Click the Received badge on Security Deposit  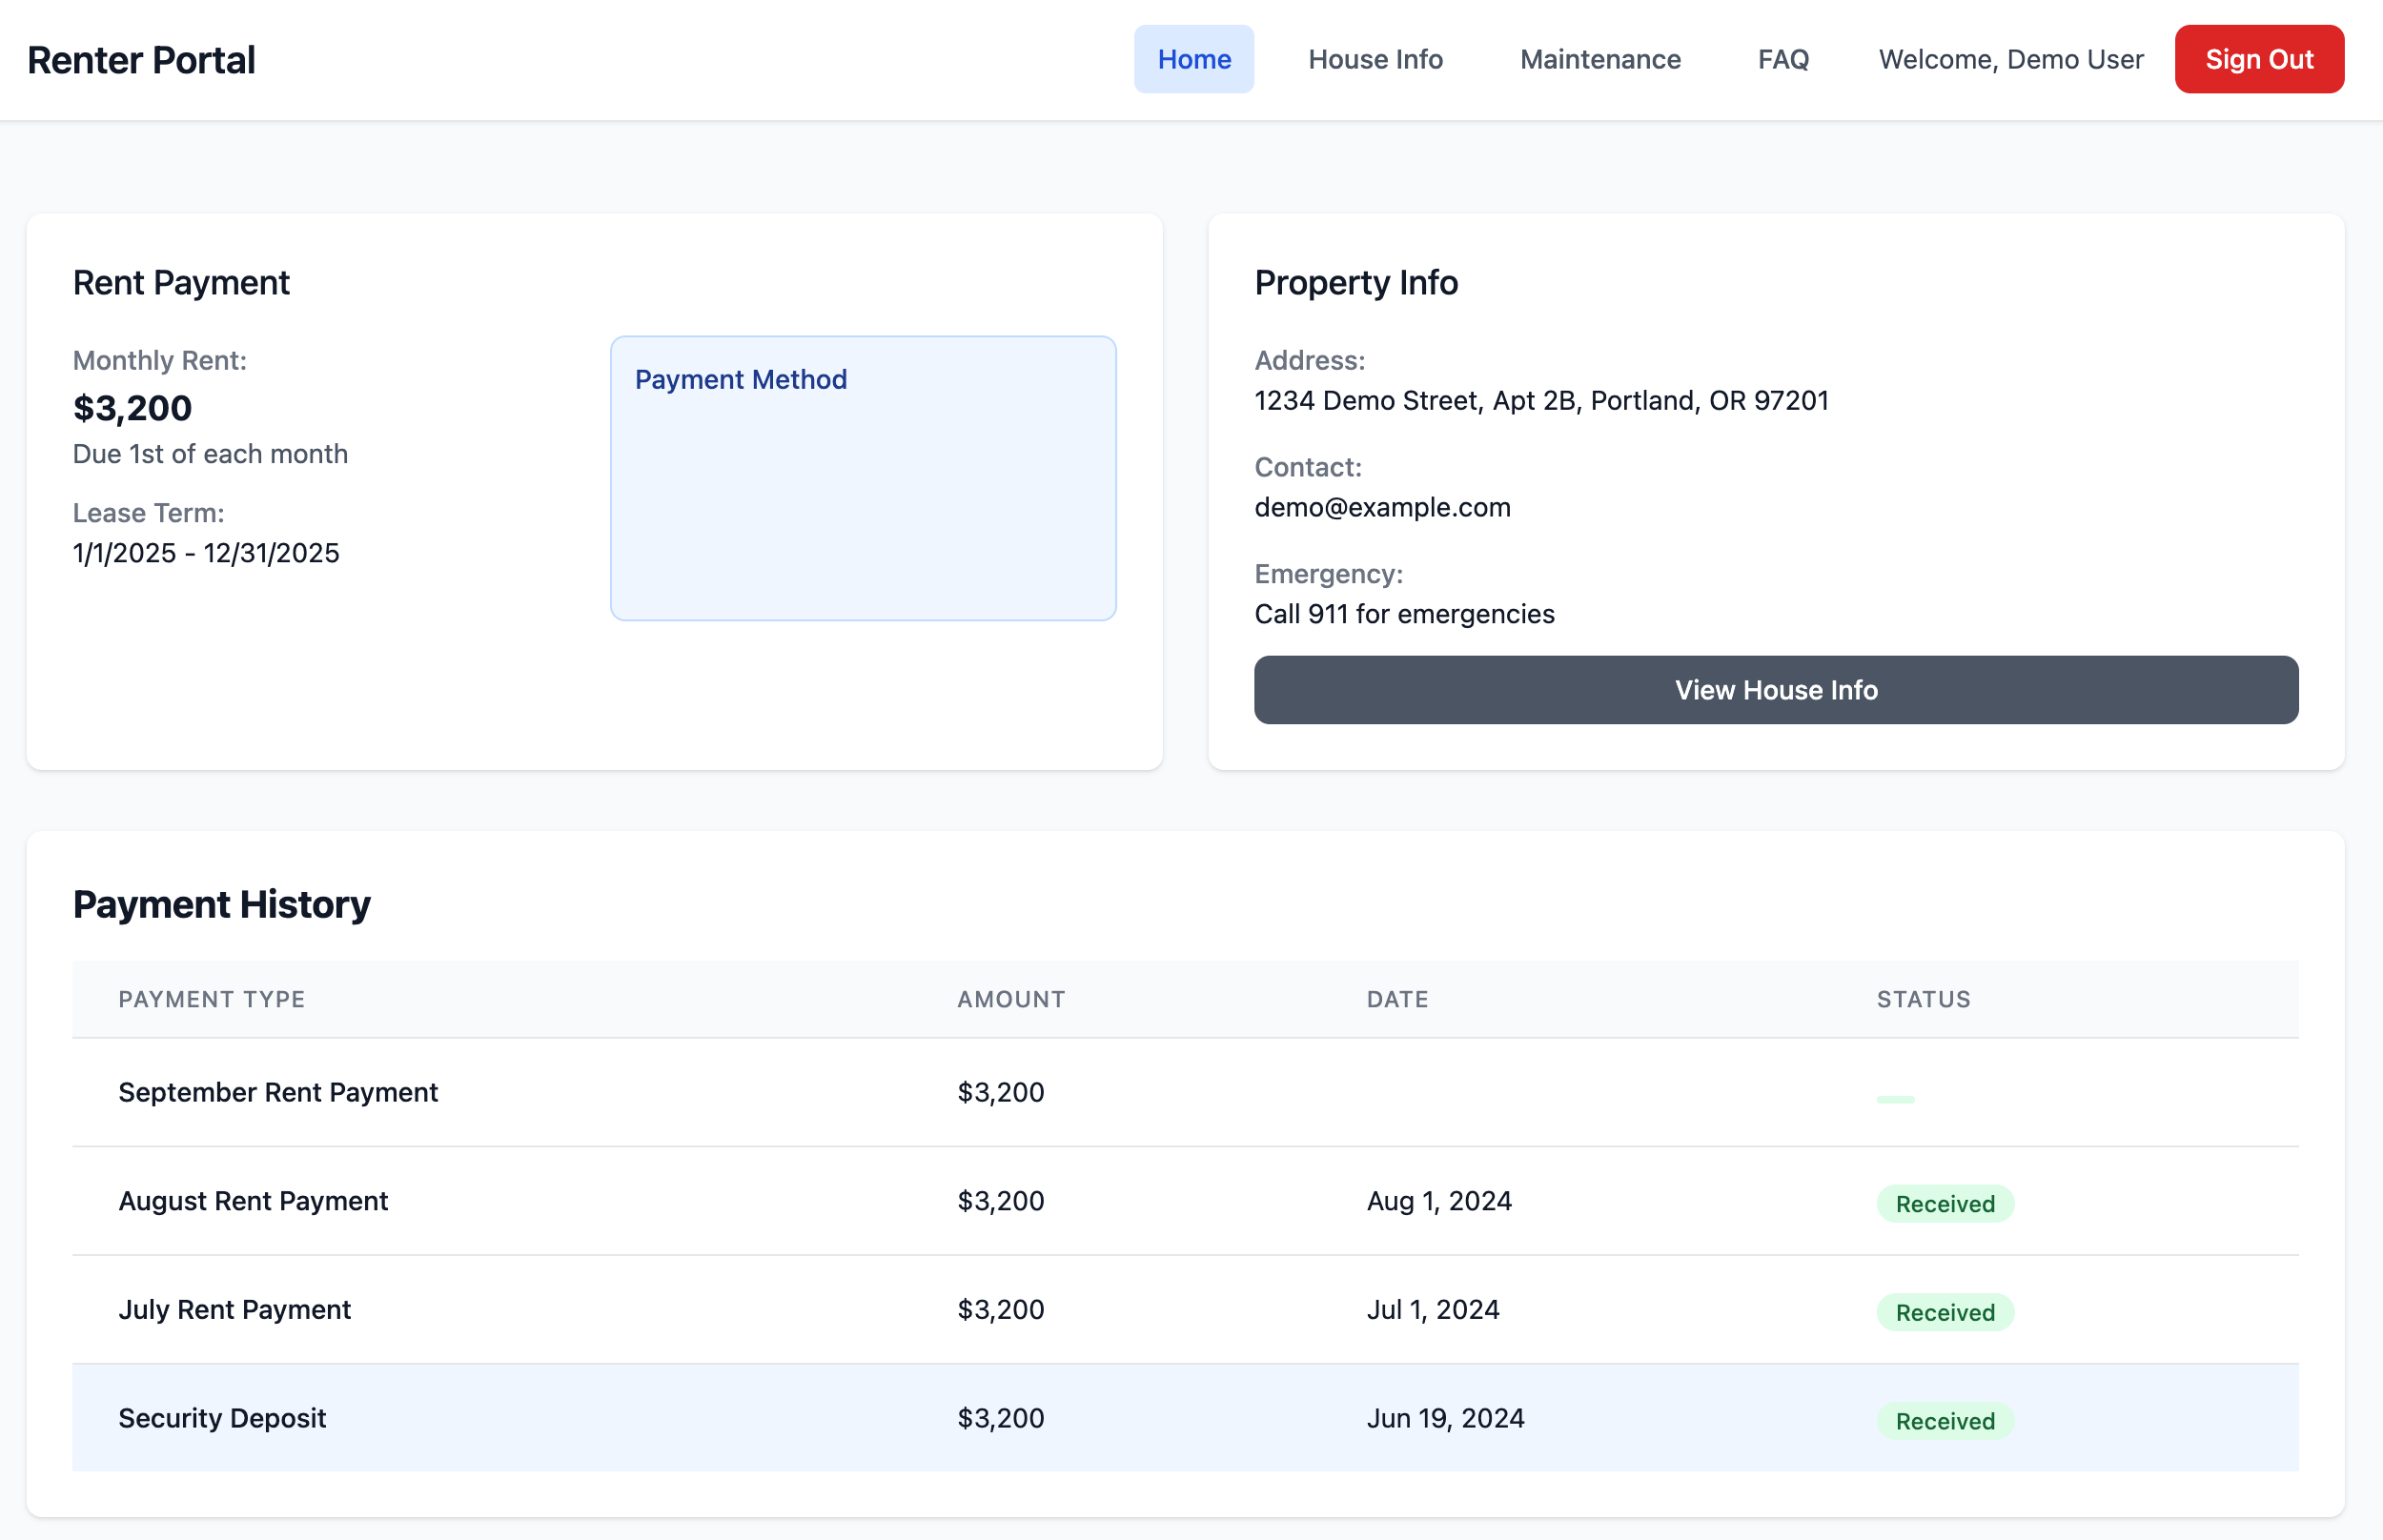tap(1943, 1420)
